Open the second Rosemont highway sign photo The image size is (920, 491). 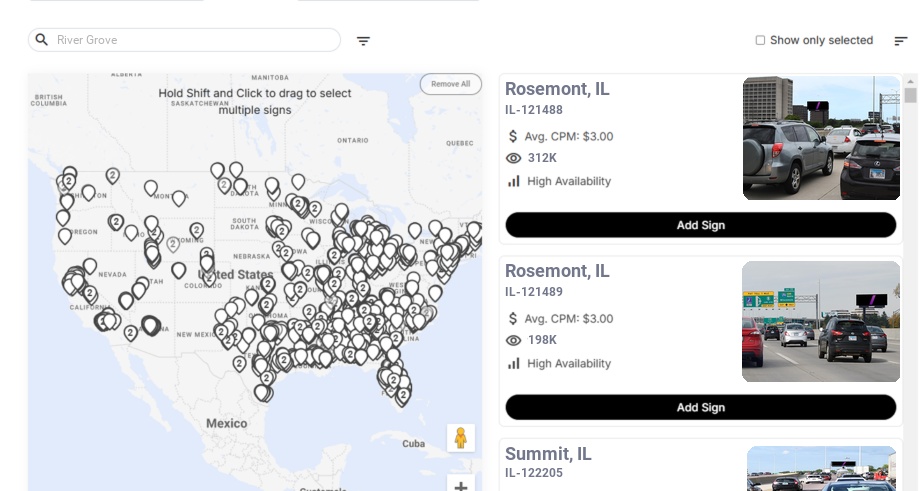[x=821, y=321]
